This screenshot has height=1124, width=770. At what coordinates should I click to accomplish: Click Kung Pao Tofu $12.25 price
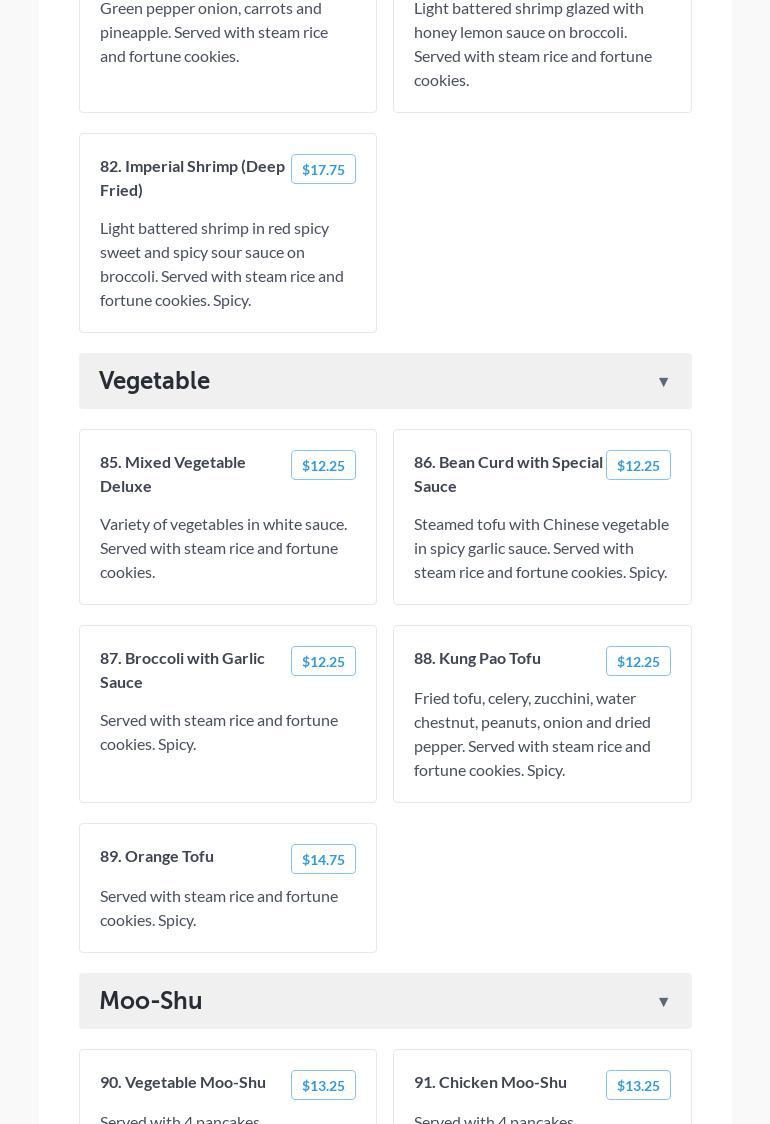638,662
